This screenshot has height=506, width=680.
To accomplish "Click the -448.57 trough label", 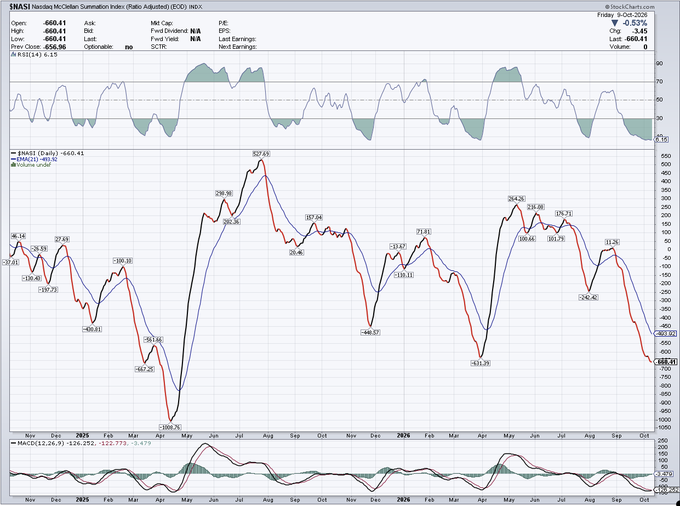I will [370, 333].
